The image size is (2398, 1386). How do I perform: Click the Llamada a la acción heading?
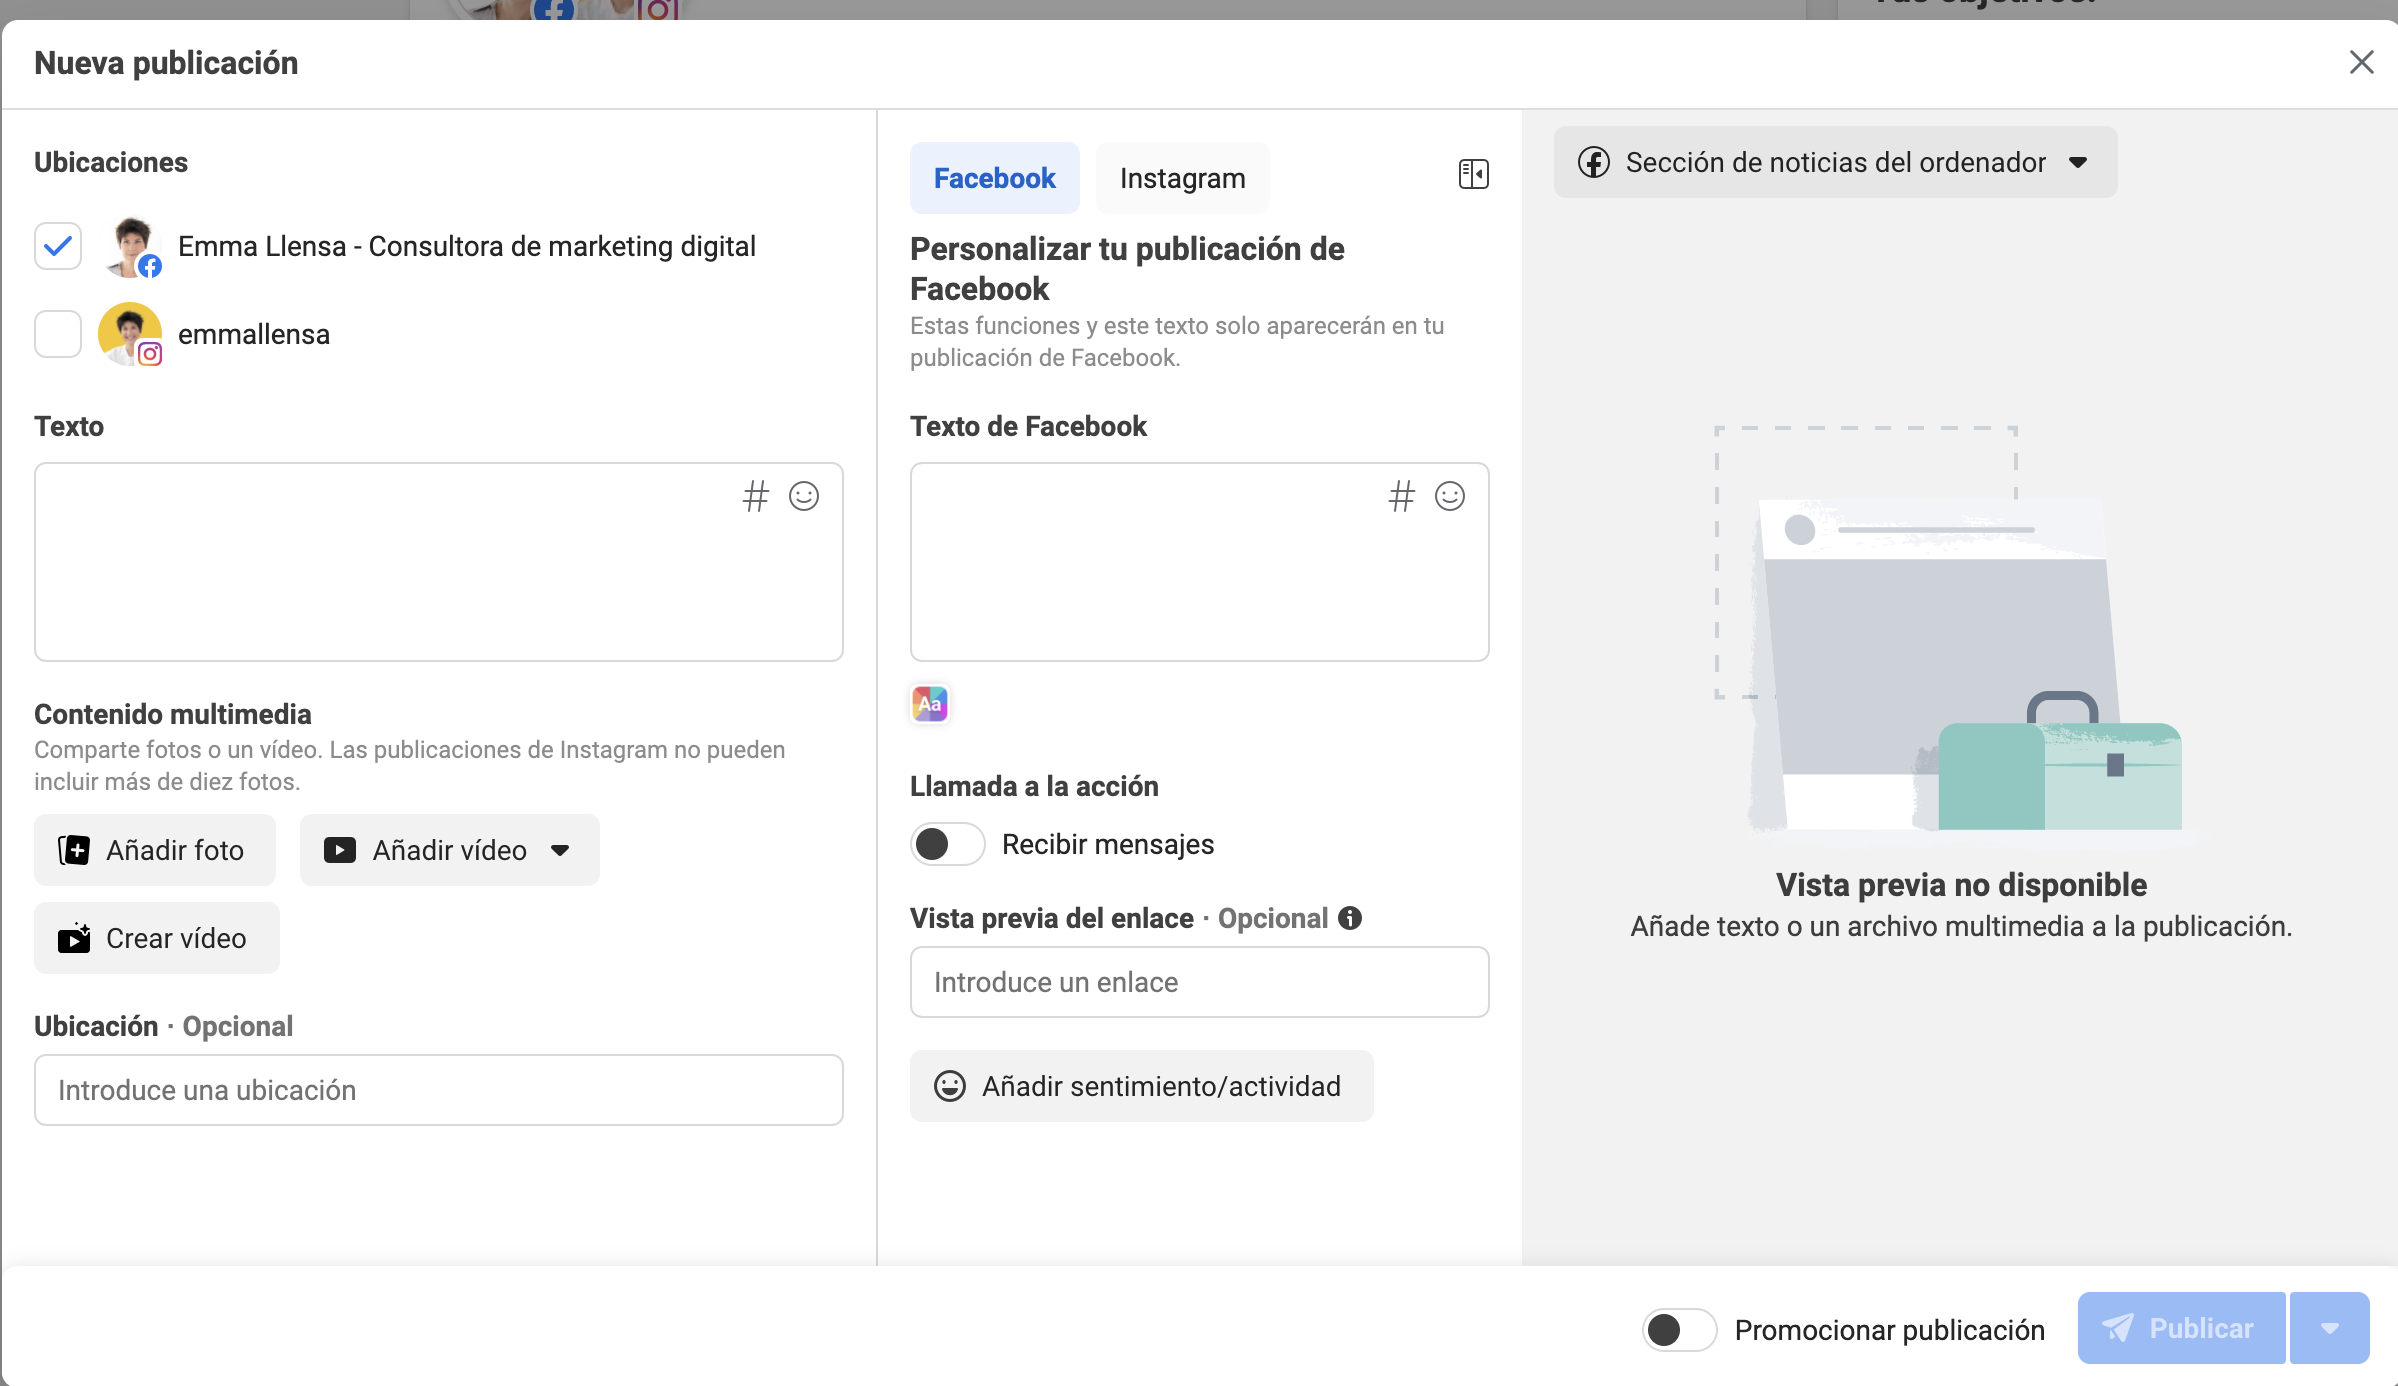click(1034, 786)
